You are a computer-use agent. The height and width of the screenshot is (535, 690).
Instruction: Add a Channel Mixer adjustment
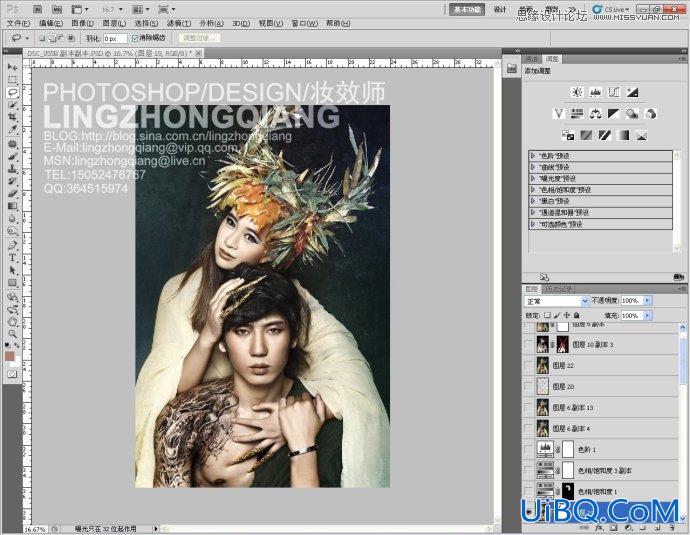651,114
